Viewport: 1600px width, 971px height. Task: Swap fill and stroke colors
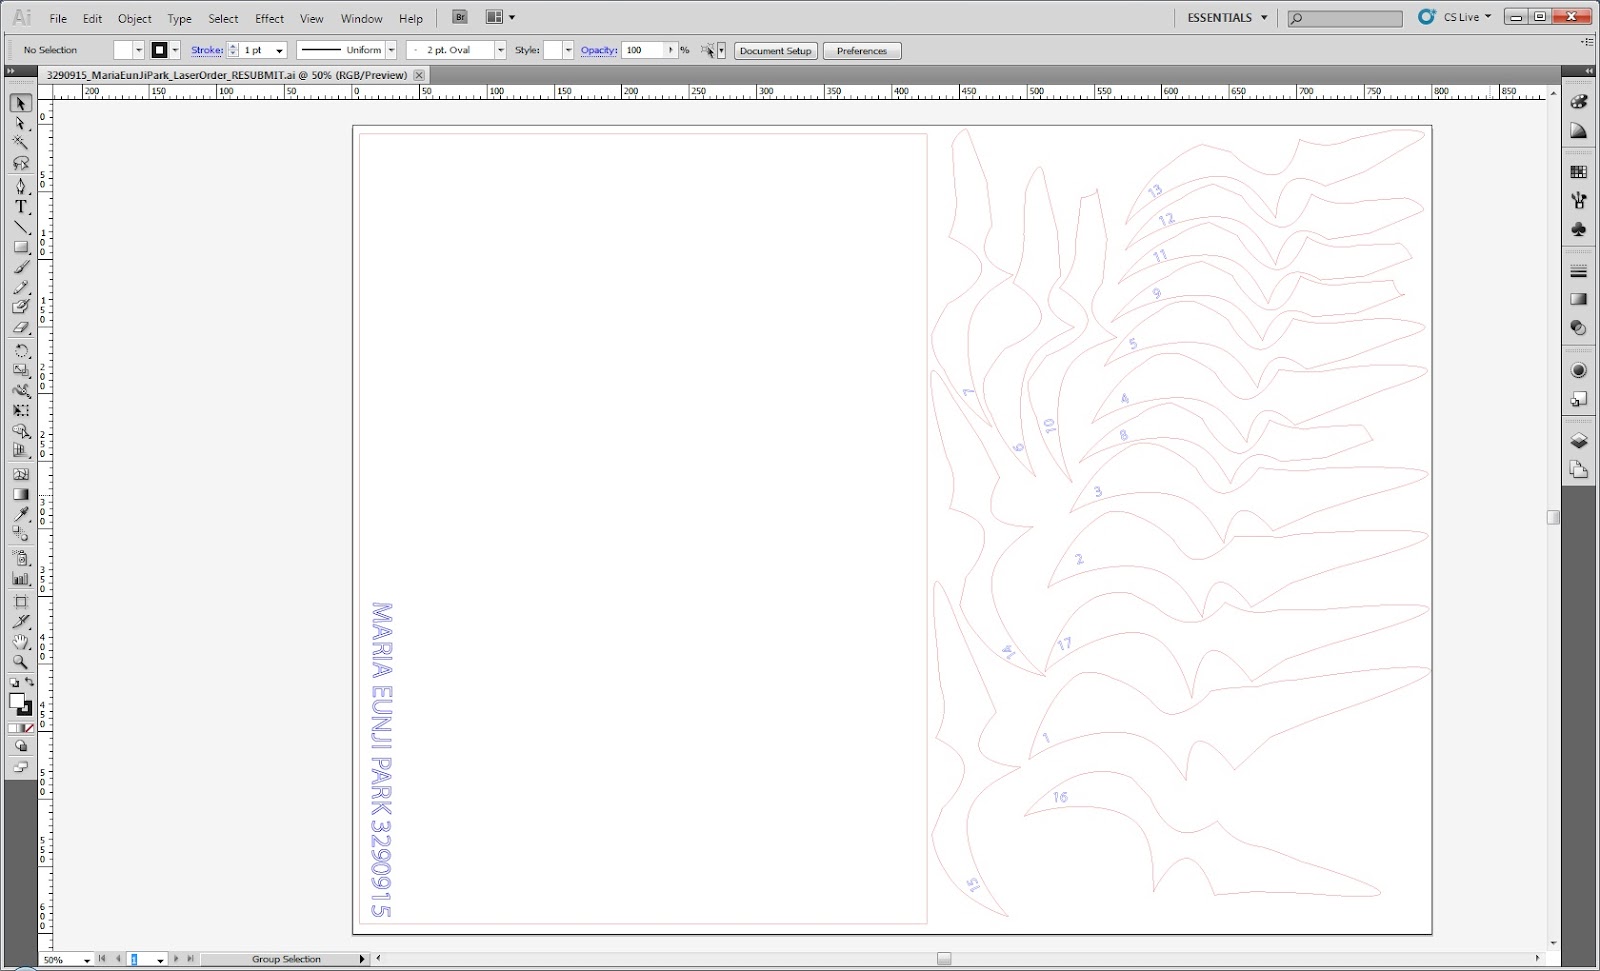[29, 683]
